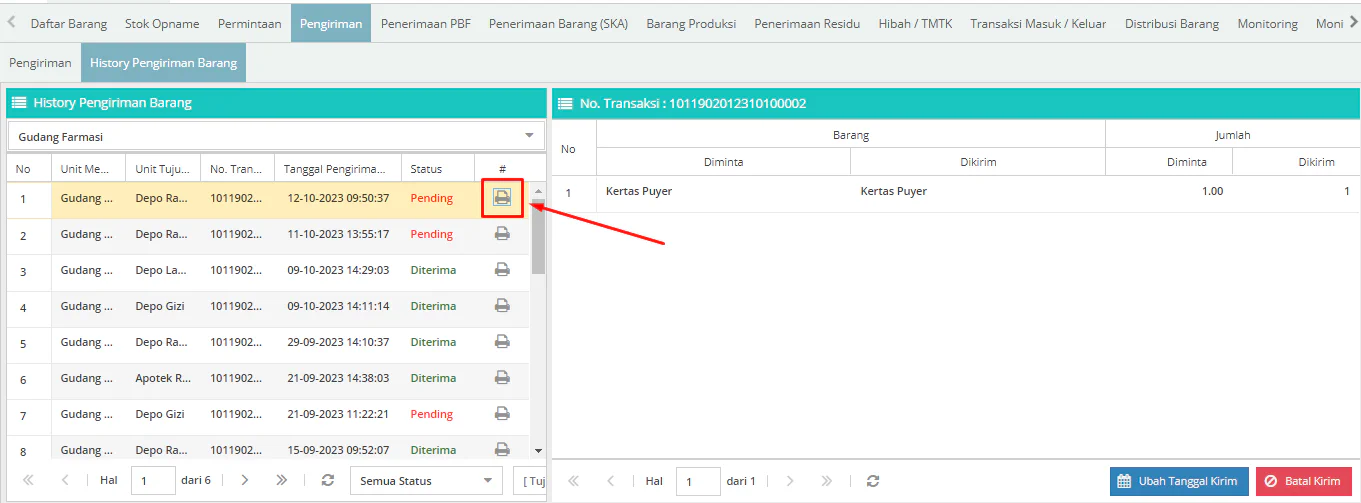This screenshot has height=503, width=1361.
Task: Open the Hibah / TMTK tab
Action: tap(915, 23)
